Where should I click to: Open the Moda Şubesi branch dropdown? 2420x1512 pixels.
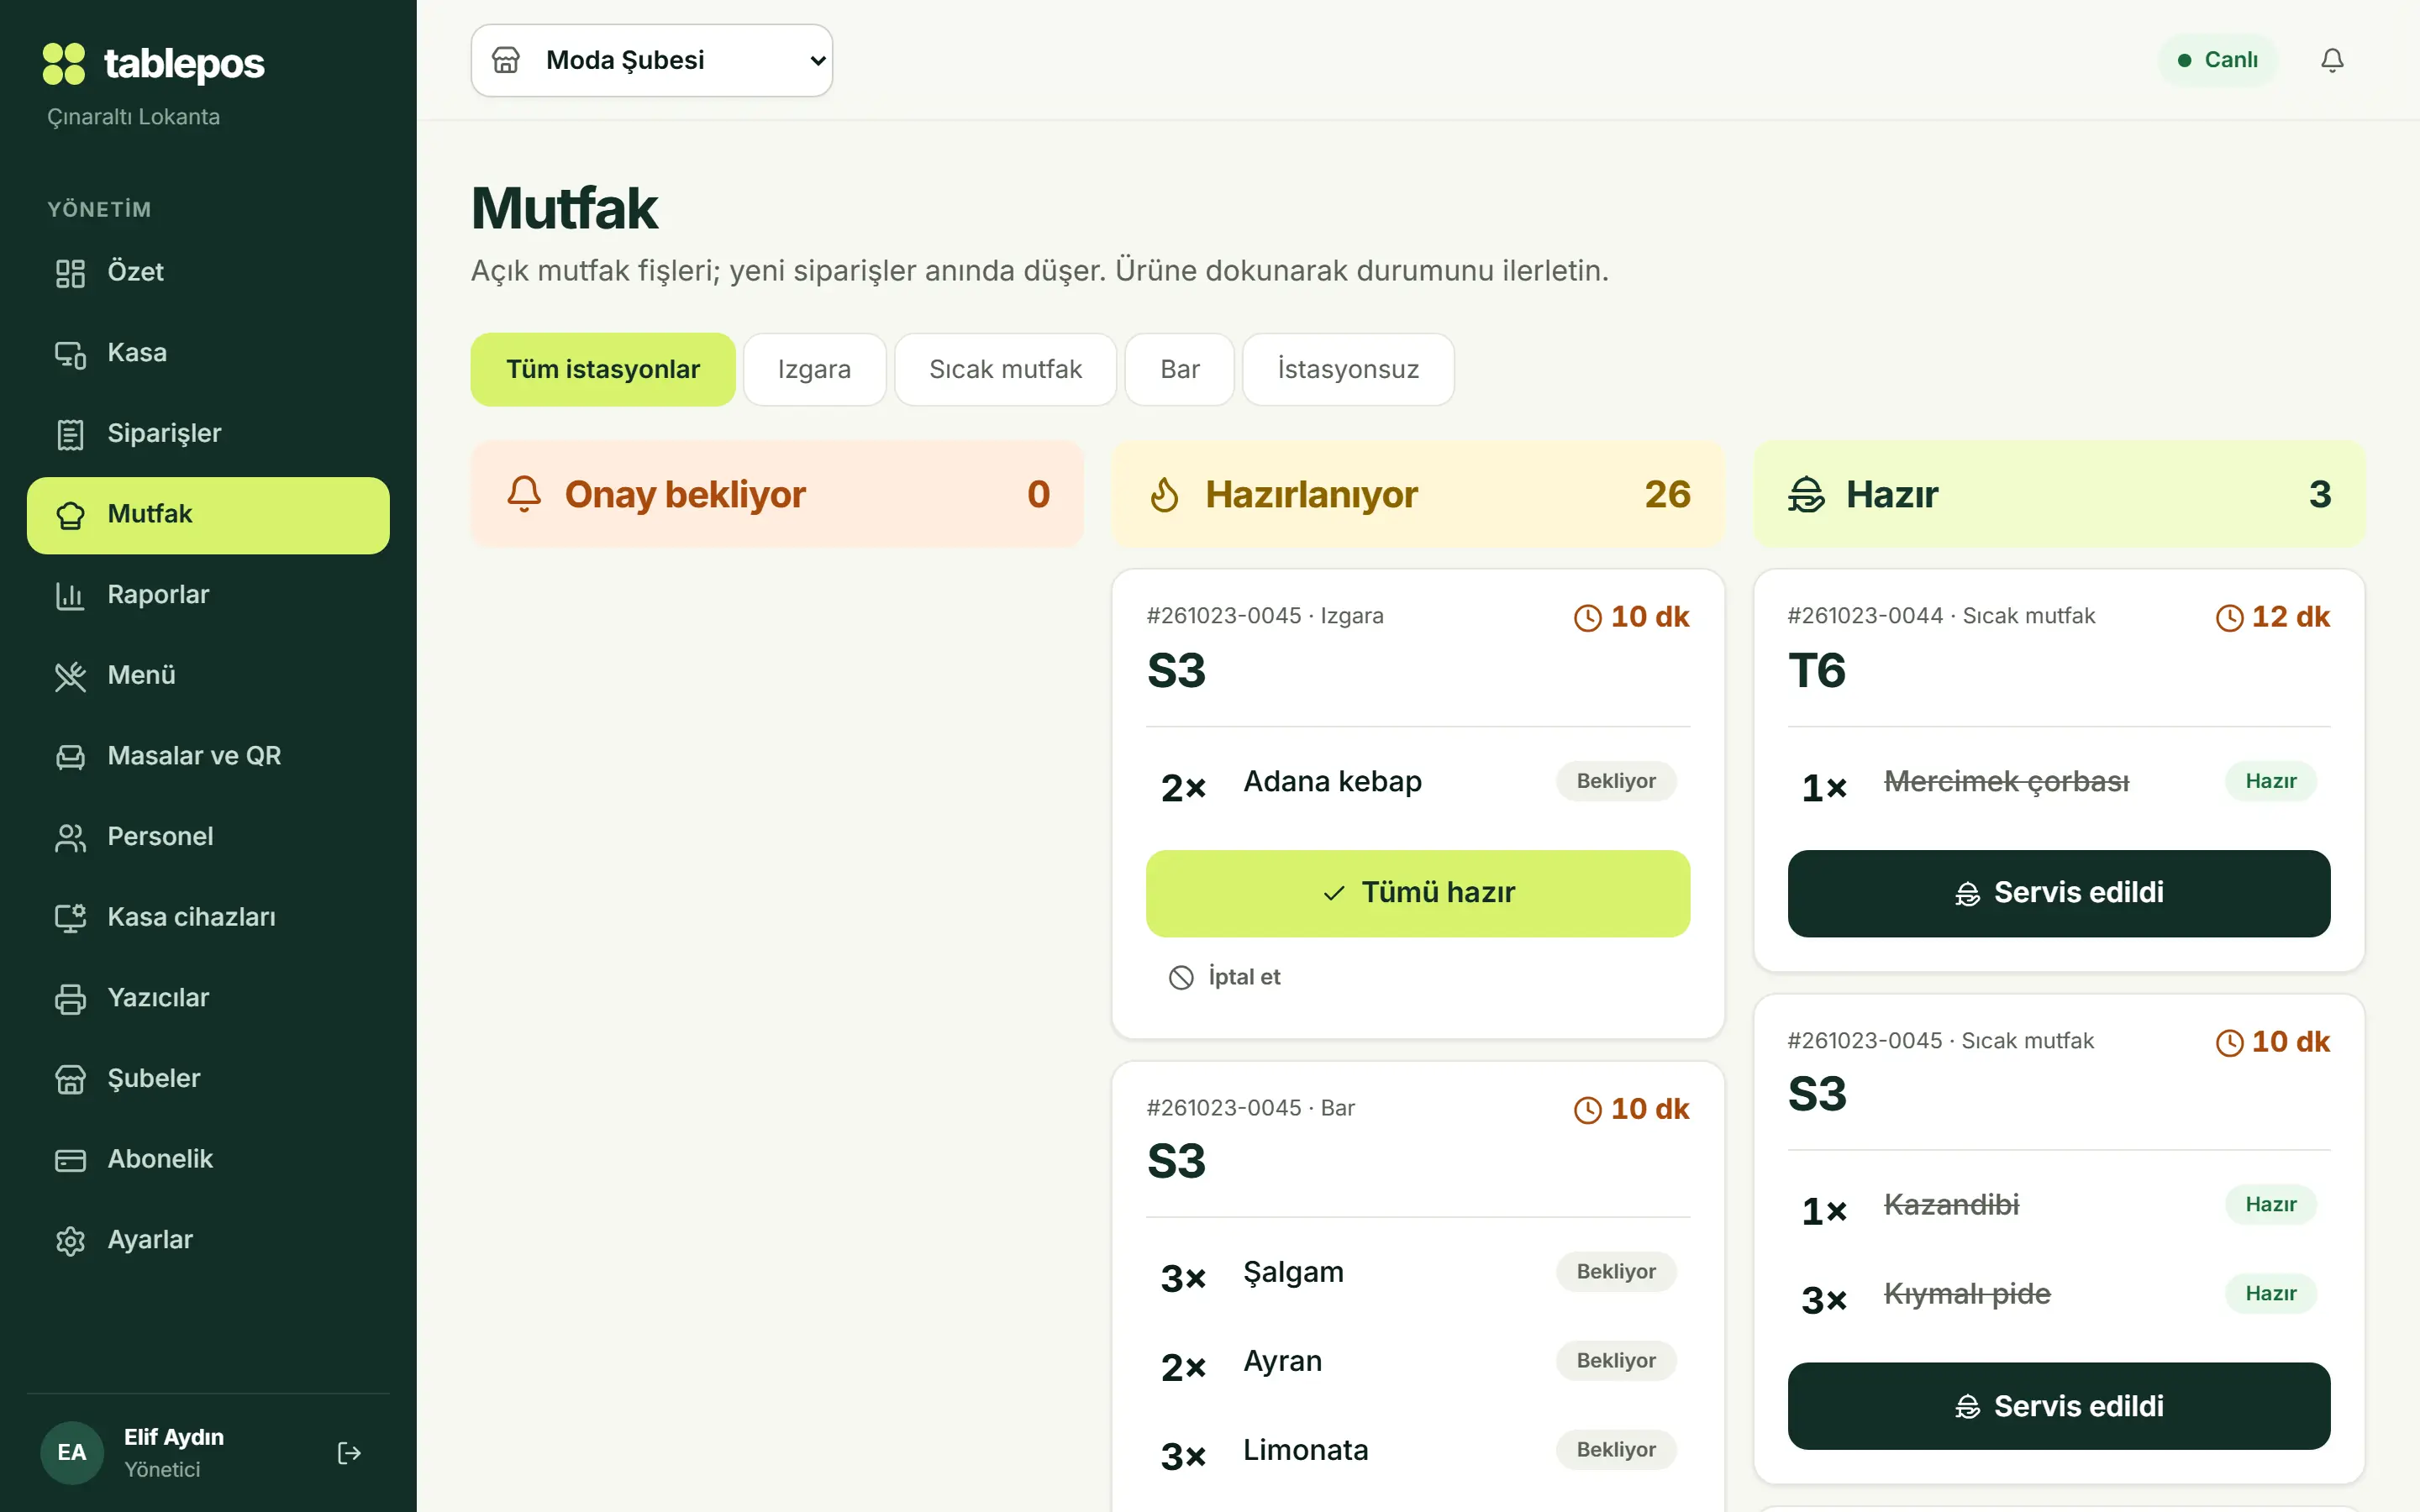[x=652, y=60]
